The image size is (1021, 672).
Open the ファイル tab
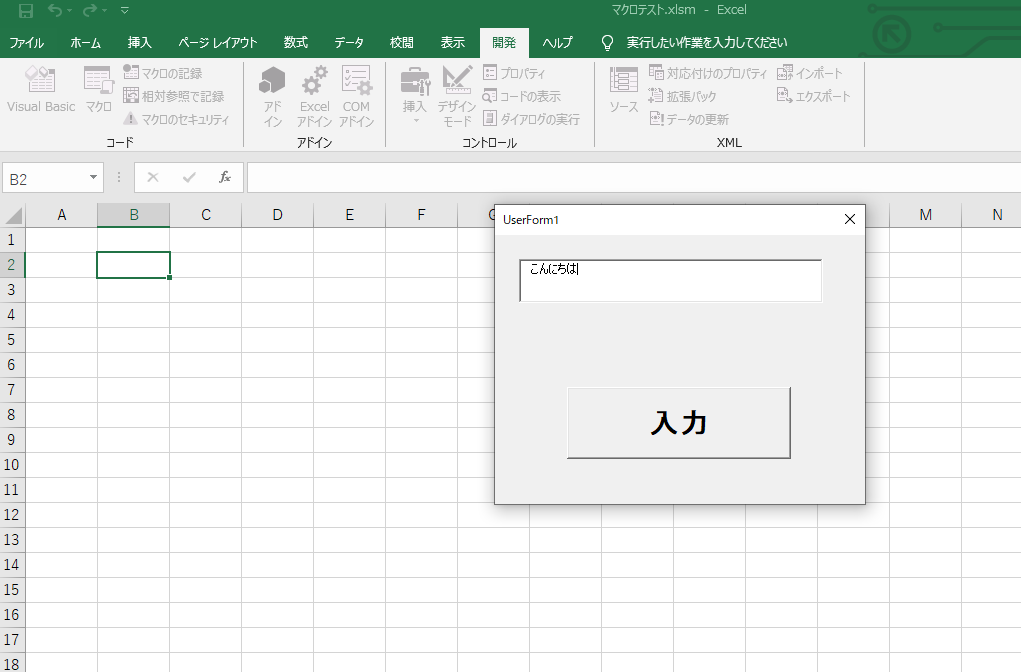click(27, 42)
